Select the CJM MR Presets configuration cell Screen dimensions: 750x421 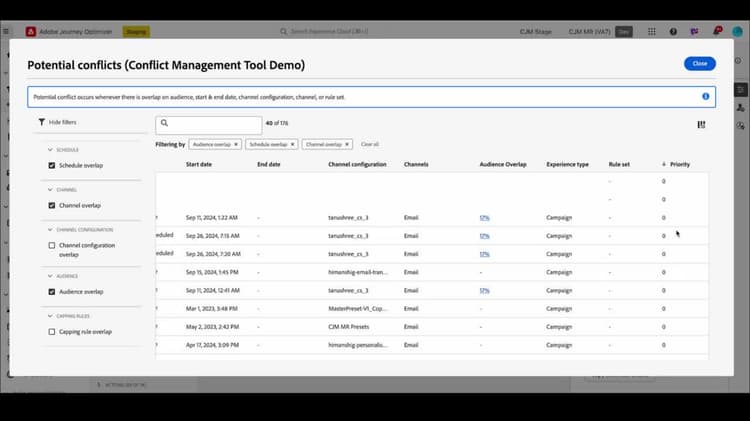click(x=349, y=327)
